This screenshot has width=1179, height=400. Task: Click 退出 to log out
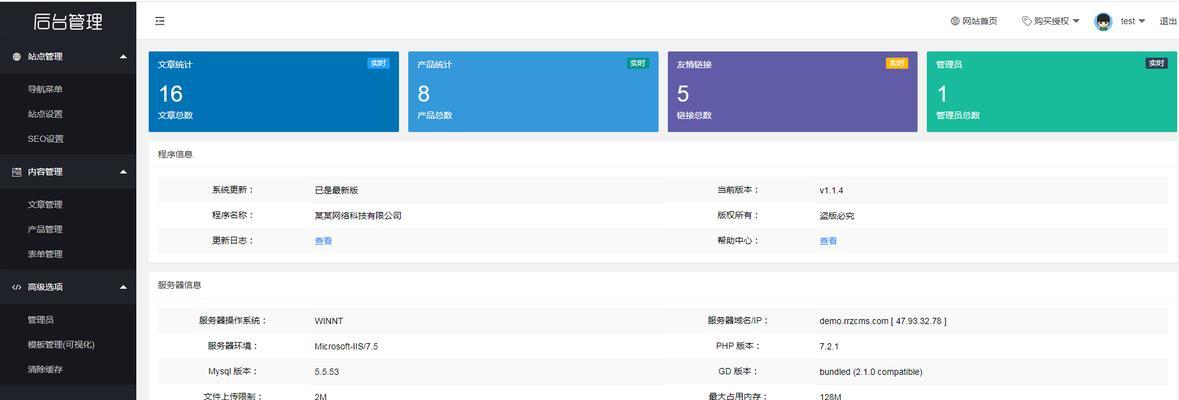1168,21
